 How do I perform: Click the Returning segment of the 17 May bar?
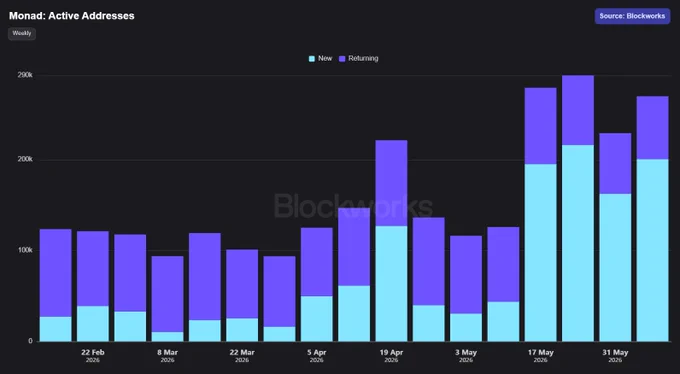(x=540, y=126)
